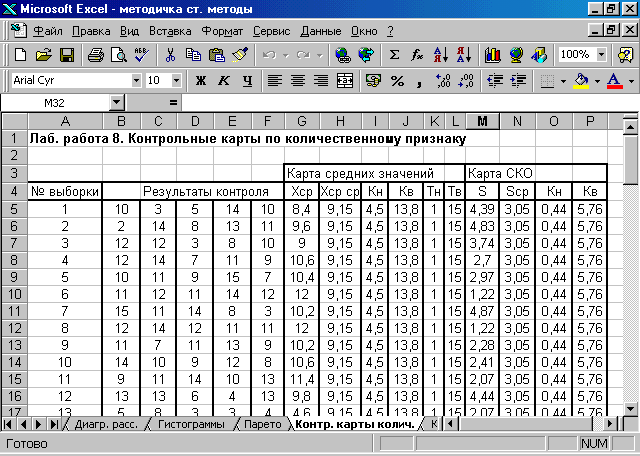Open the 100% zoom dropdown
The height and width of the screenshot is (456, 640).
point(601,54)
